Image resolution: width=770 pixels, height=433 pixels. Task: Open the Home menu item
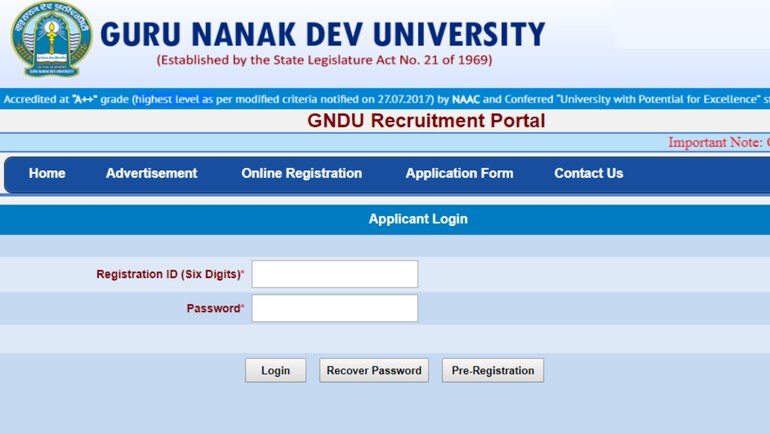tap(47, 173)
